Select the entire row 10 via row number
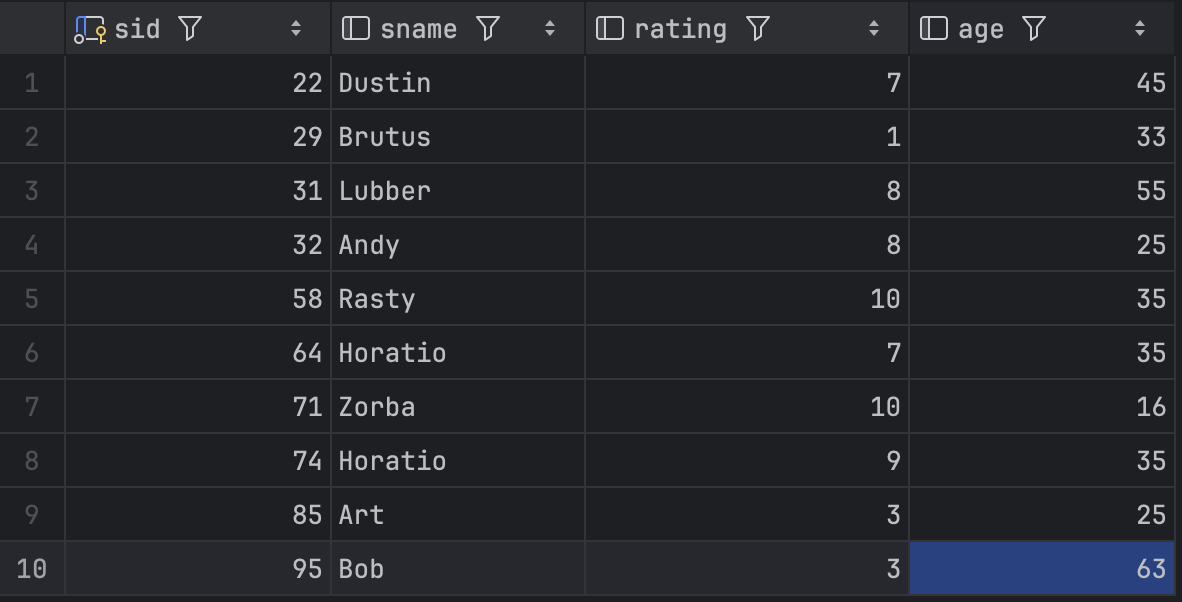 point(32,568)
